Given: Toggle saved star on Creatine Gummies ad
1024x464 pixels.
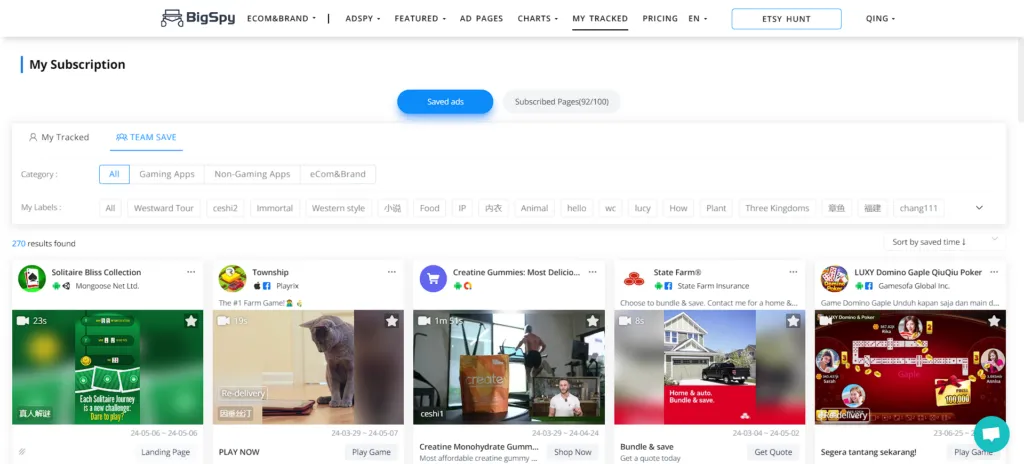Looking at the screenshot, I should pyautogui.click(x=592, y=321).
